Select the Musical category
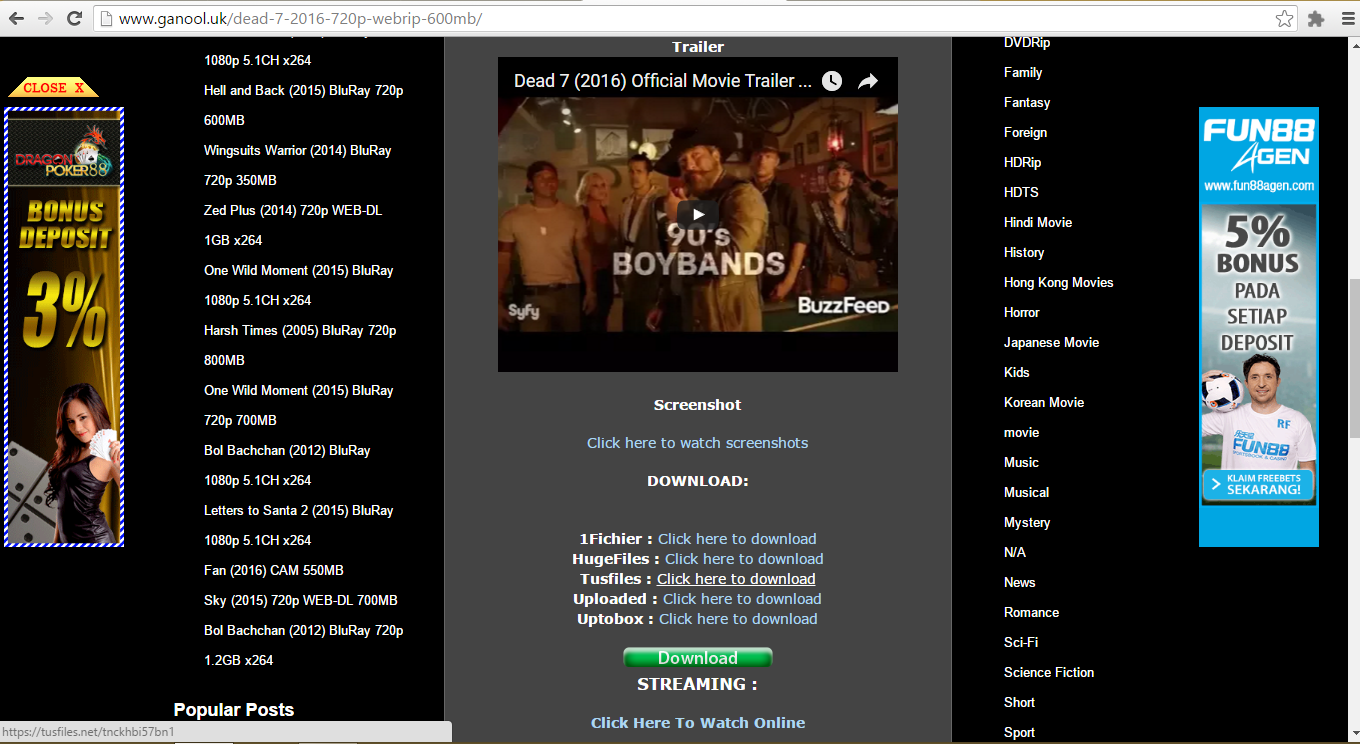The height and width of the screenshot is (744, 1360). point(1027,492)
